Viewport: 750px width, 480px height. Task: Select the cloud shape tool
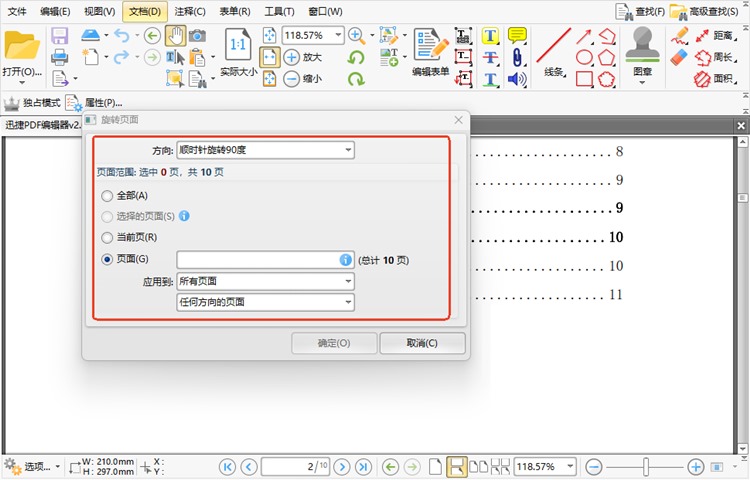pyautogui.click(x=607, y=79)
